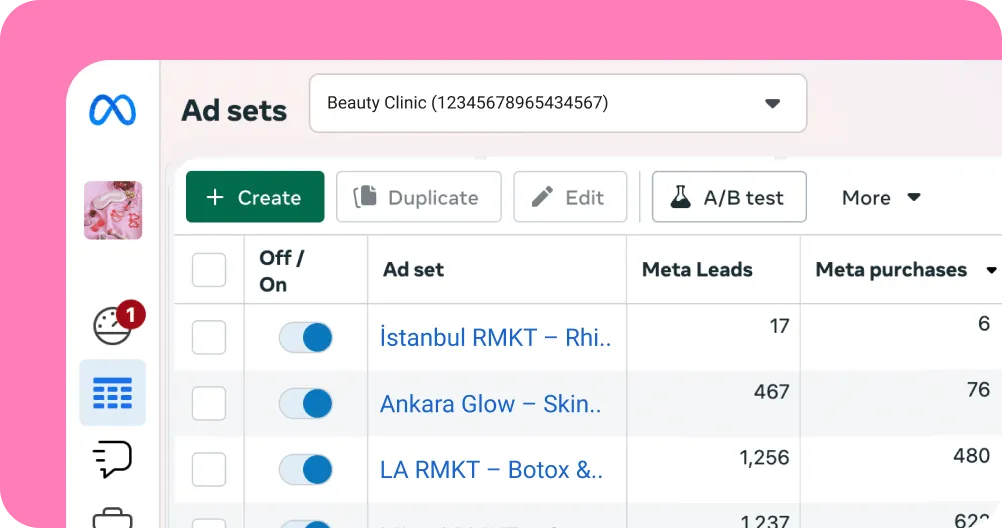The image size is (1002, 528).
Task: Click the briefcase icon in sidebar
Action: (x=112, y=517)
